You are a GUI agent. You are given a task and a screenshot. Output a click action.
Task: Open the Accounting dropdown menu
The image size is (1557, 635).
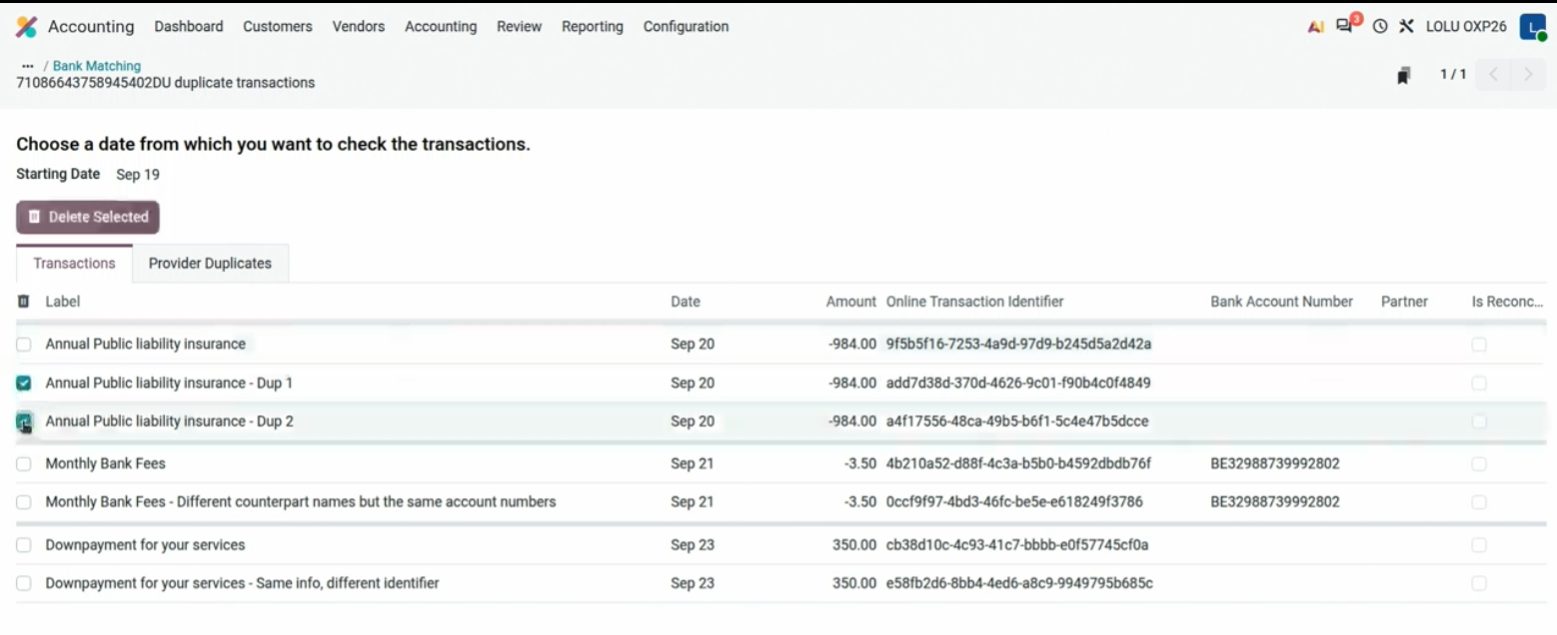(440, 27)
